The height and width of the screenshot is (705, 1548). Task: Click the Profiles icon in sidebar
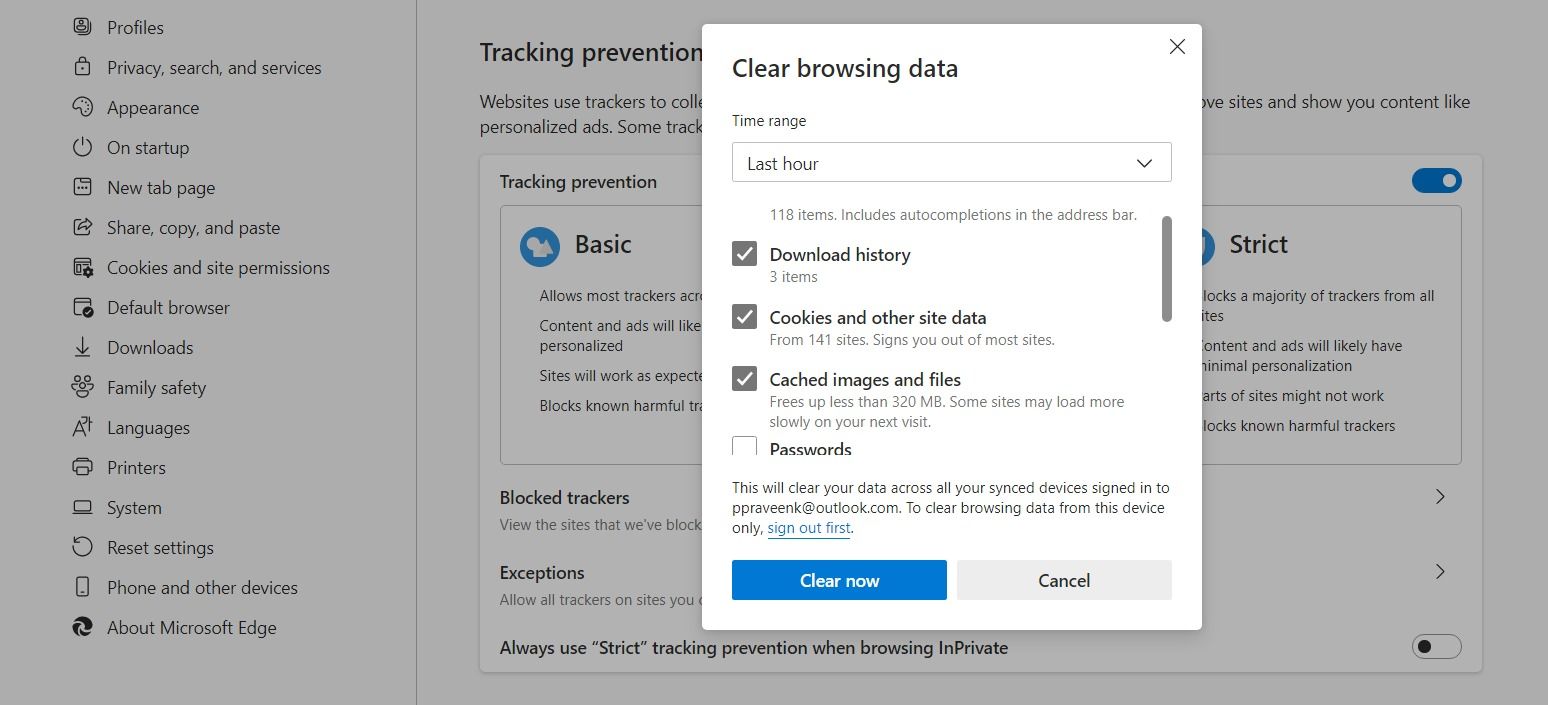[x=82, y=27]
